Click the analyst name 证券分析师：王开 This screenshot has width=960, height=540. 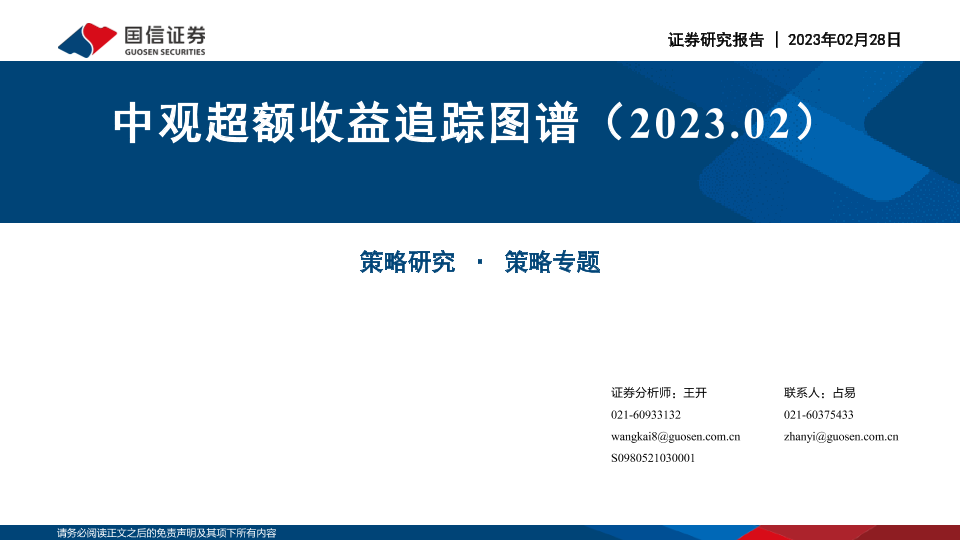pyautogui.click(x=658, y=393)
